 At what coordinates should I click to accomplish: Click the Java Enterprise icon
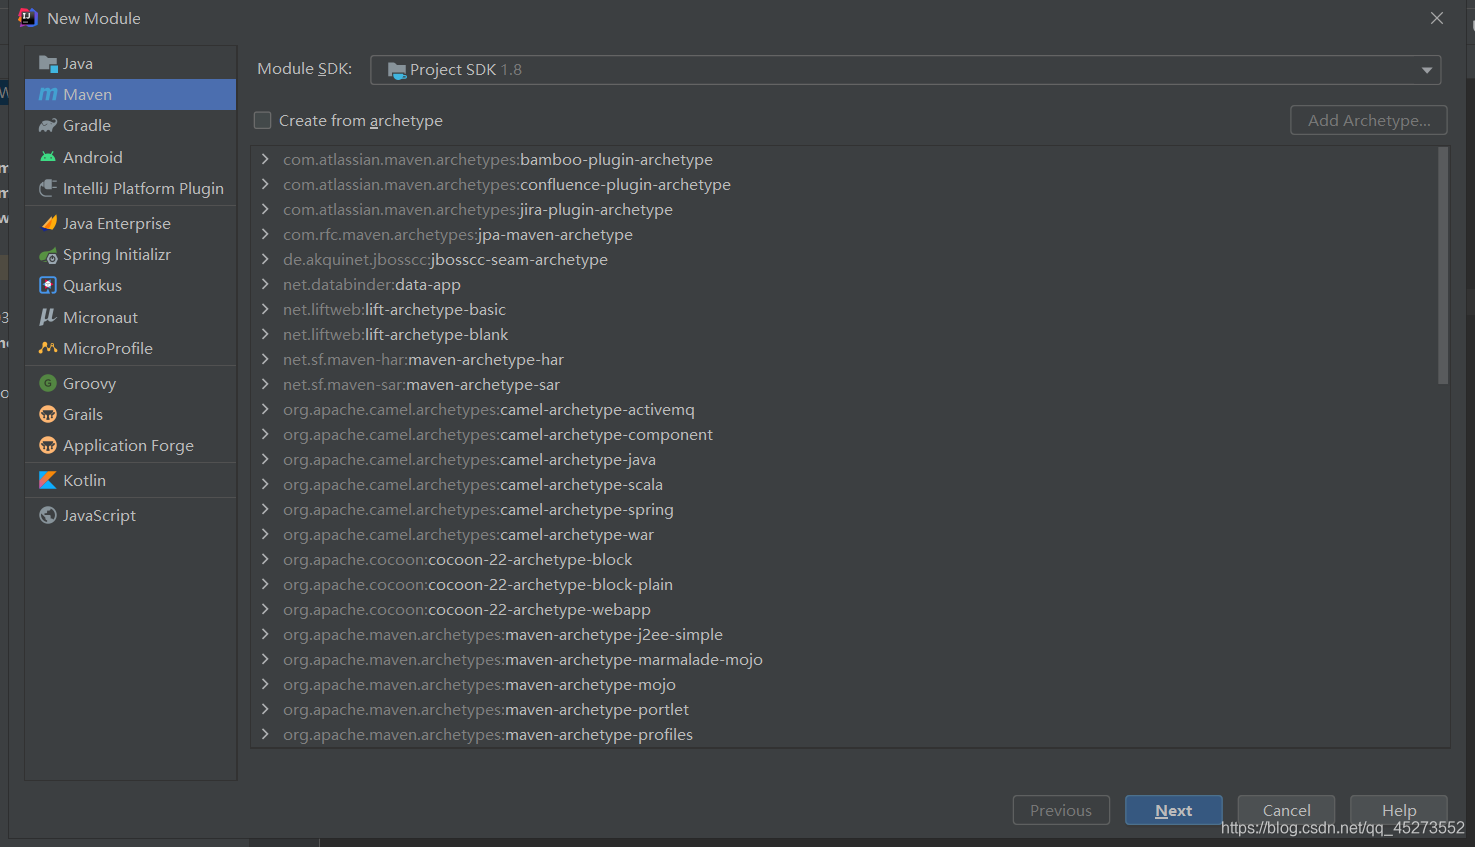tap(47, 223)
